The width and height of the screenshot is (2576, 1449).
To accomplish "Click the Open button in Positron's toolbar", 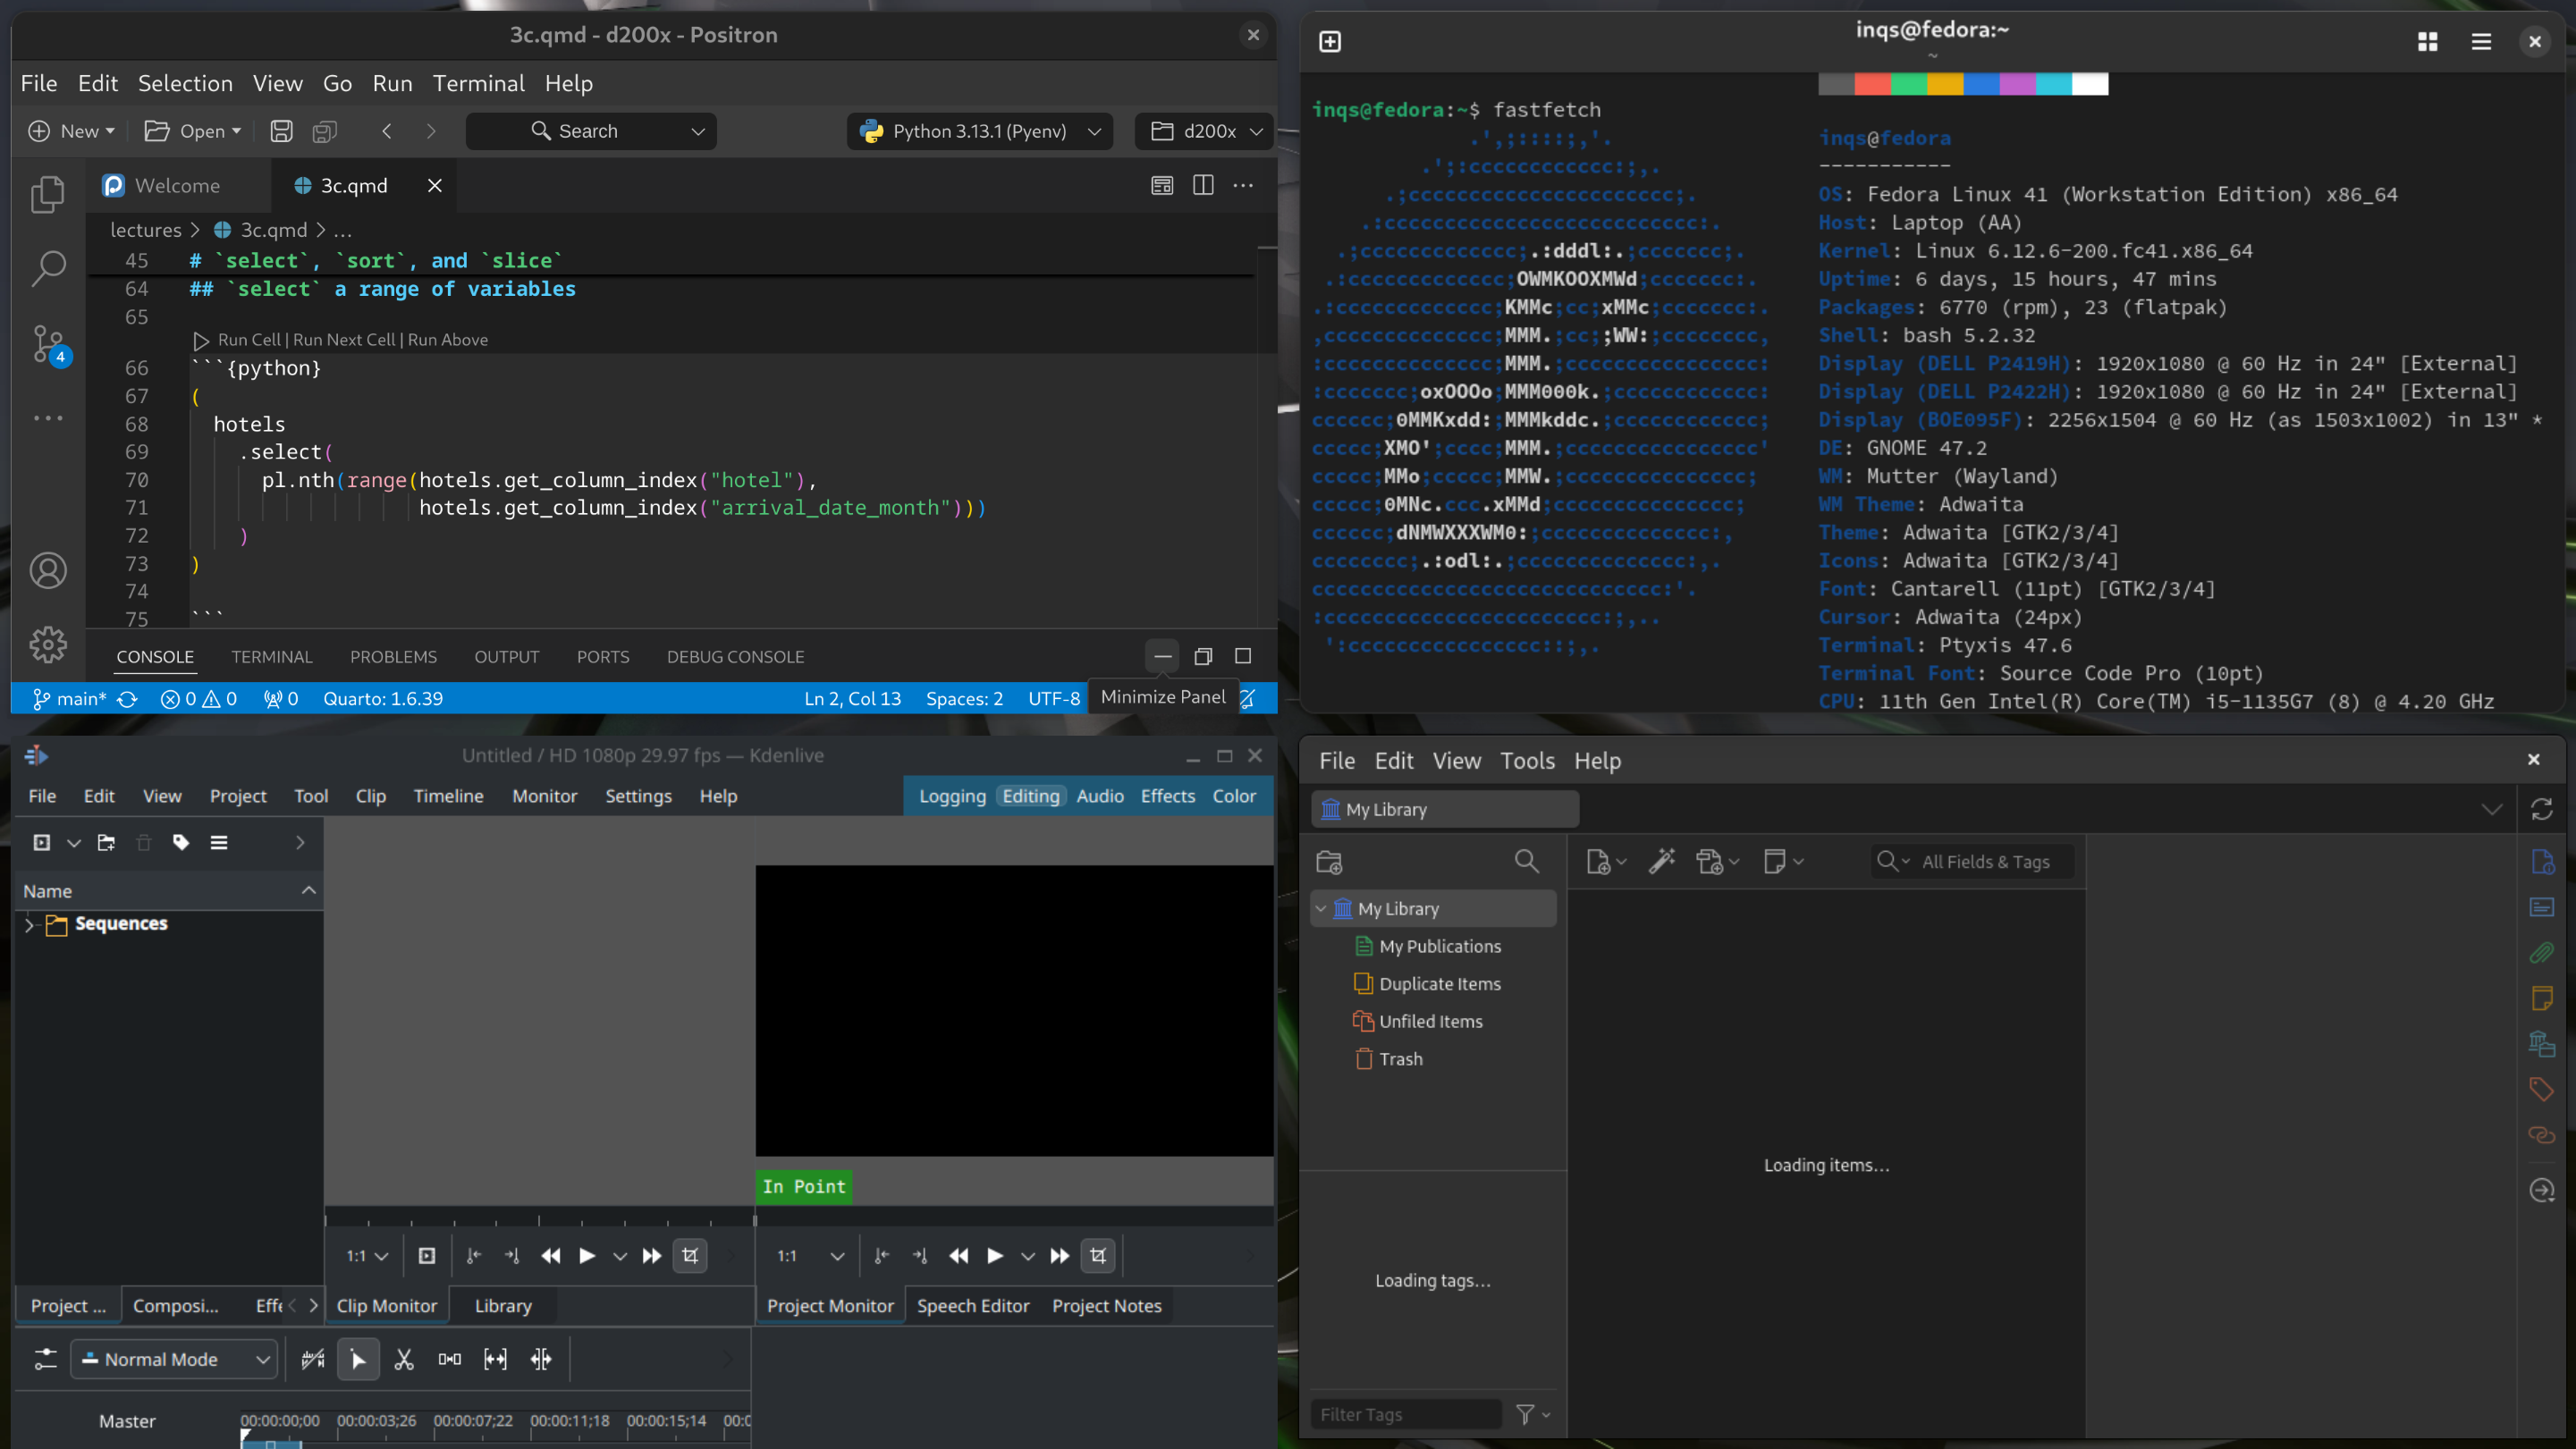I will (x=193, y=131).
